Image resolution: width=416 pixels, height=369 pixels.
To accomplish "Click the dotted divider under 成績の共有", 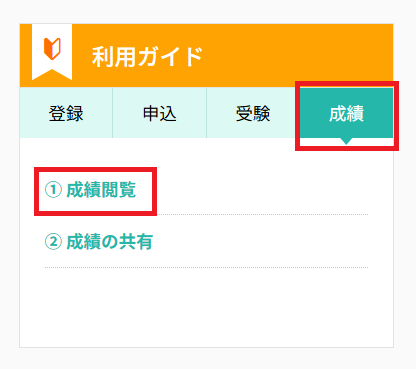I will click(x=207, y=267).
